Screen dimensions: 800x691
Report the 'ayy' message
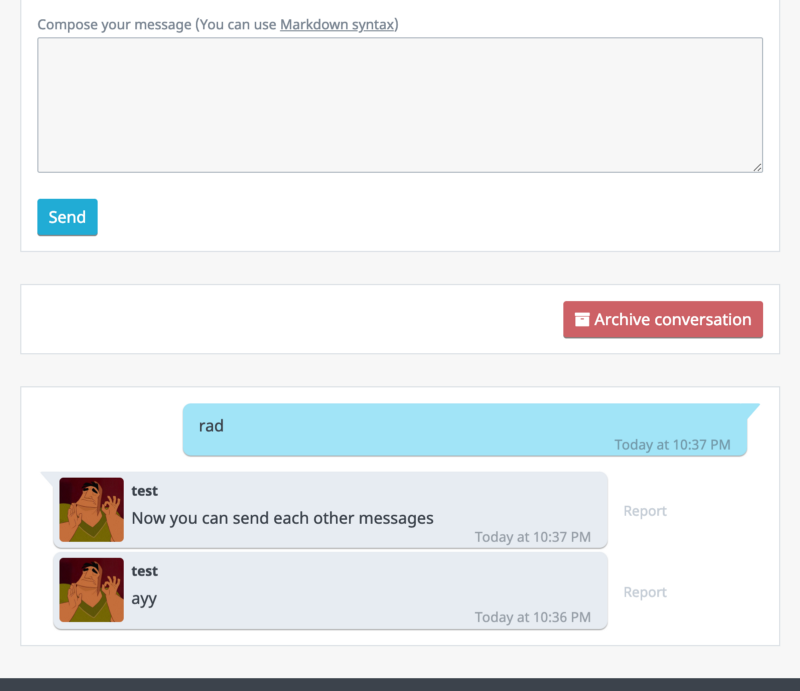pos(645,592)
